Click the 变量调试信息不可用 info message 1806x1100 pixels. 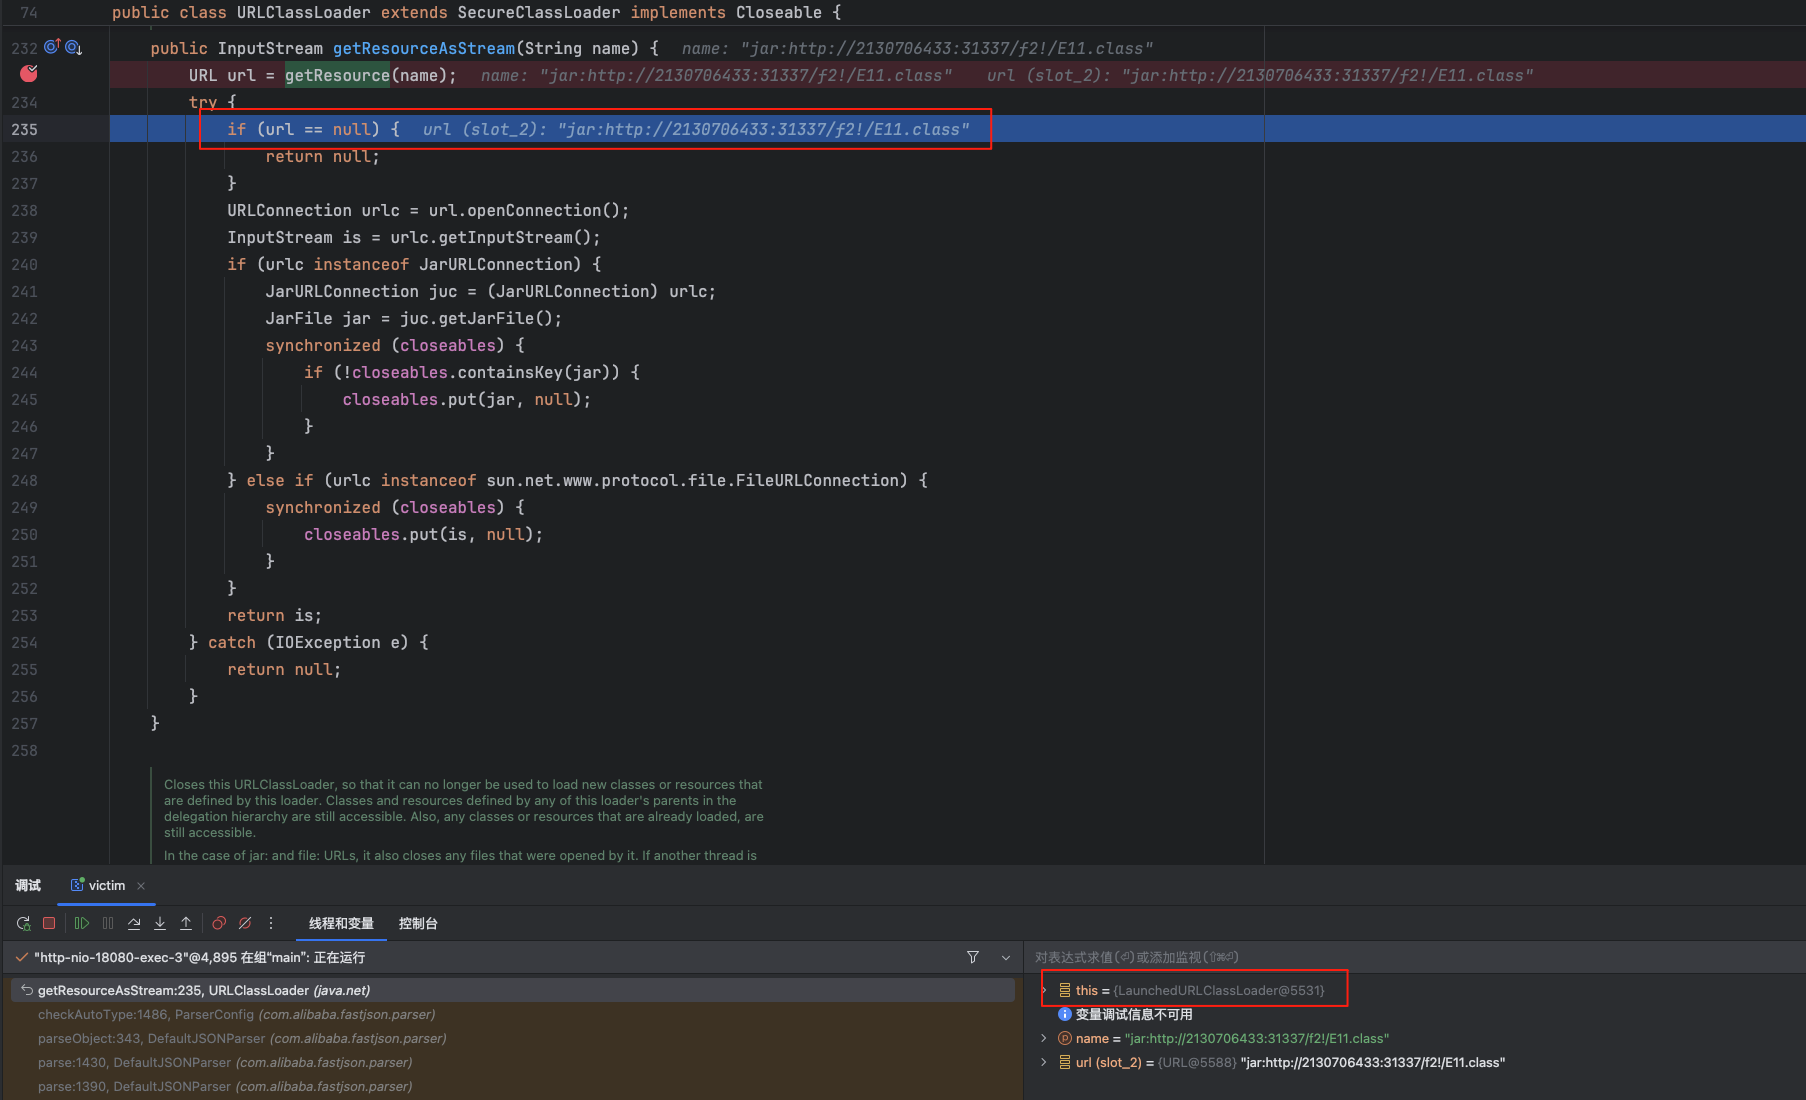pyautogui.click(x=1134, y=1014)
